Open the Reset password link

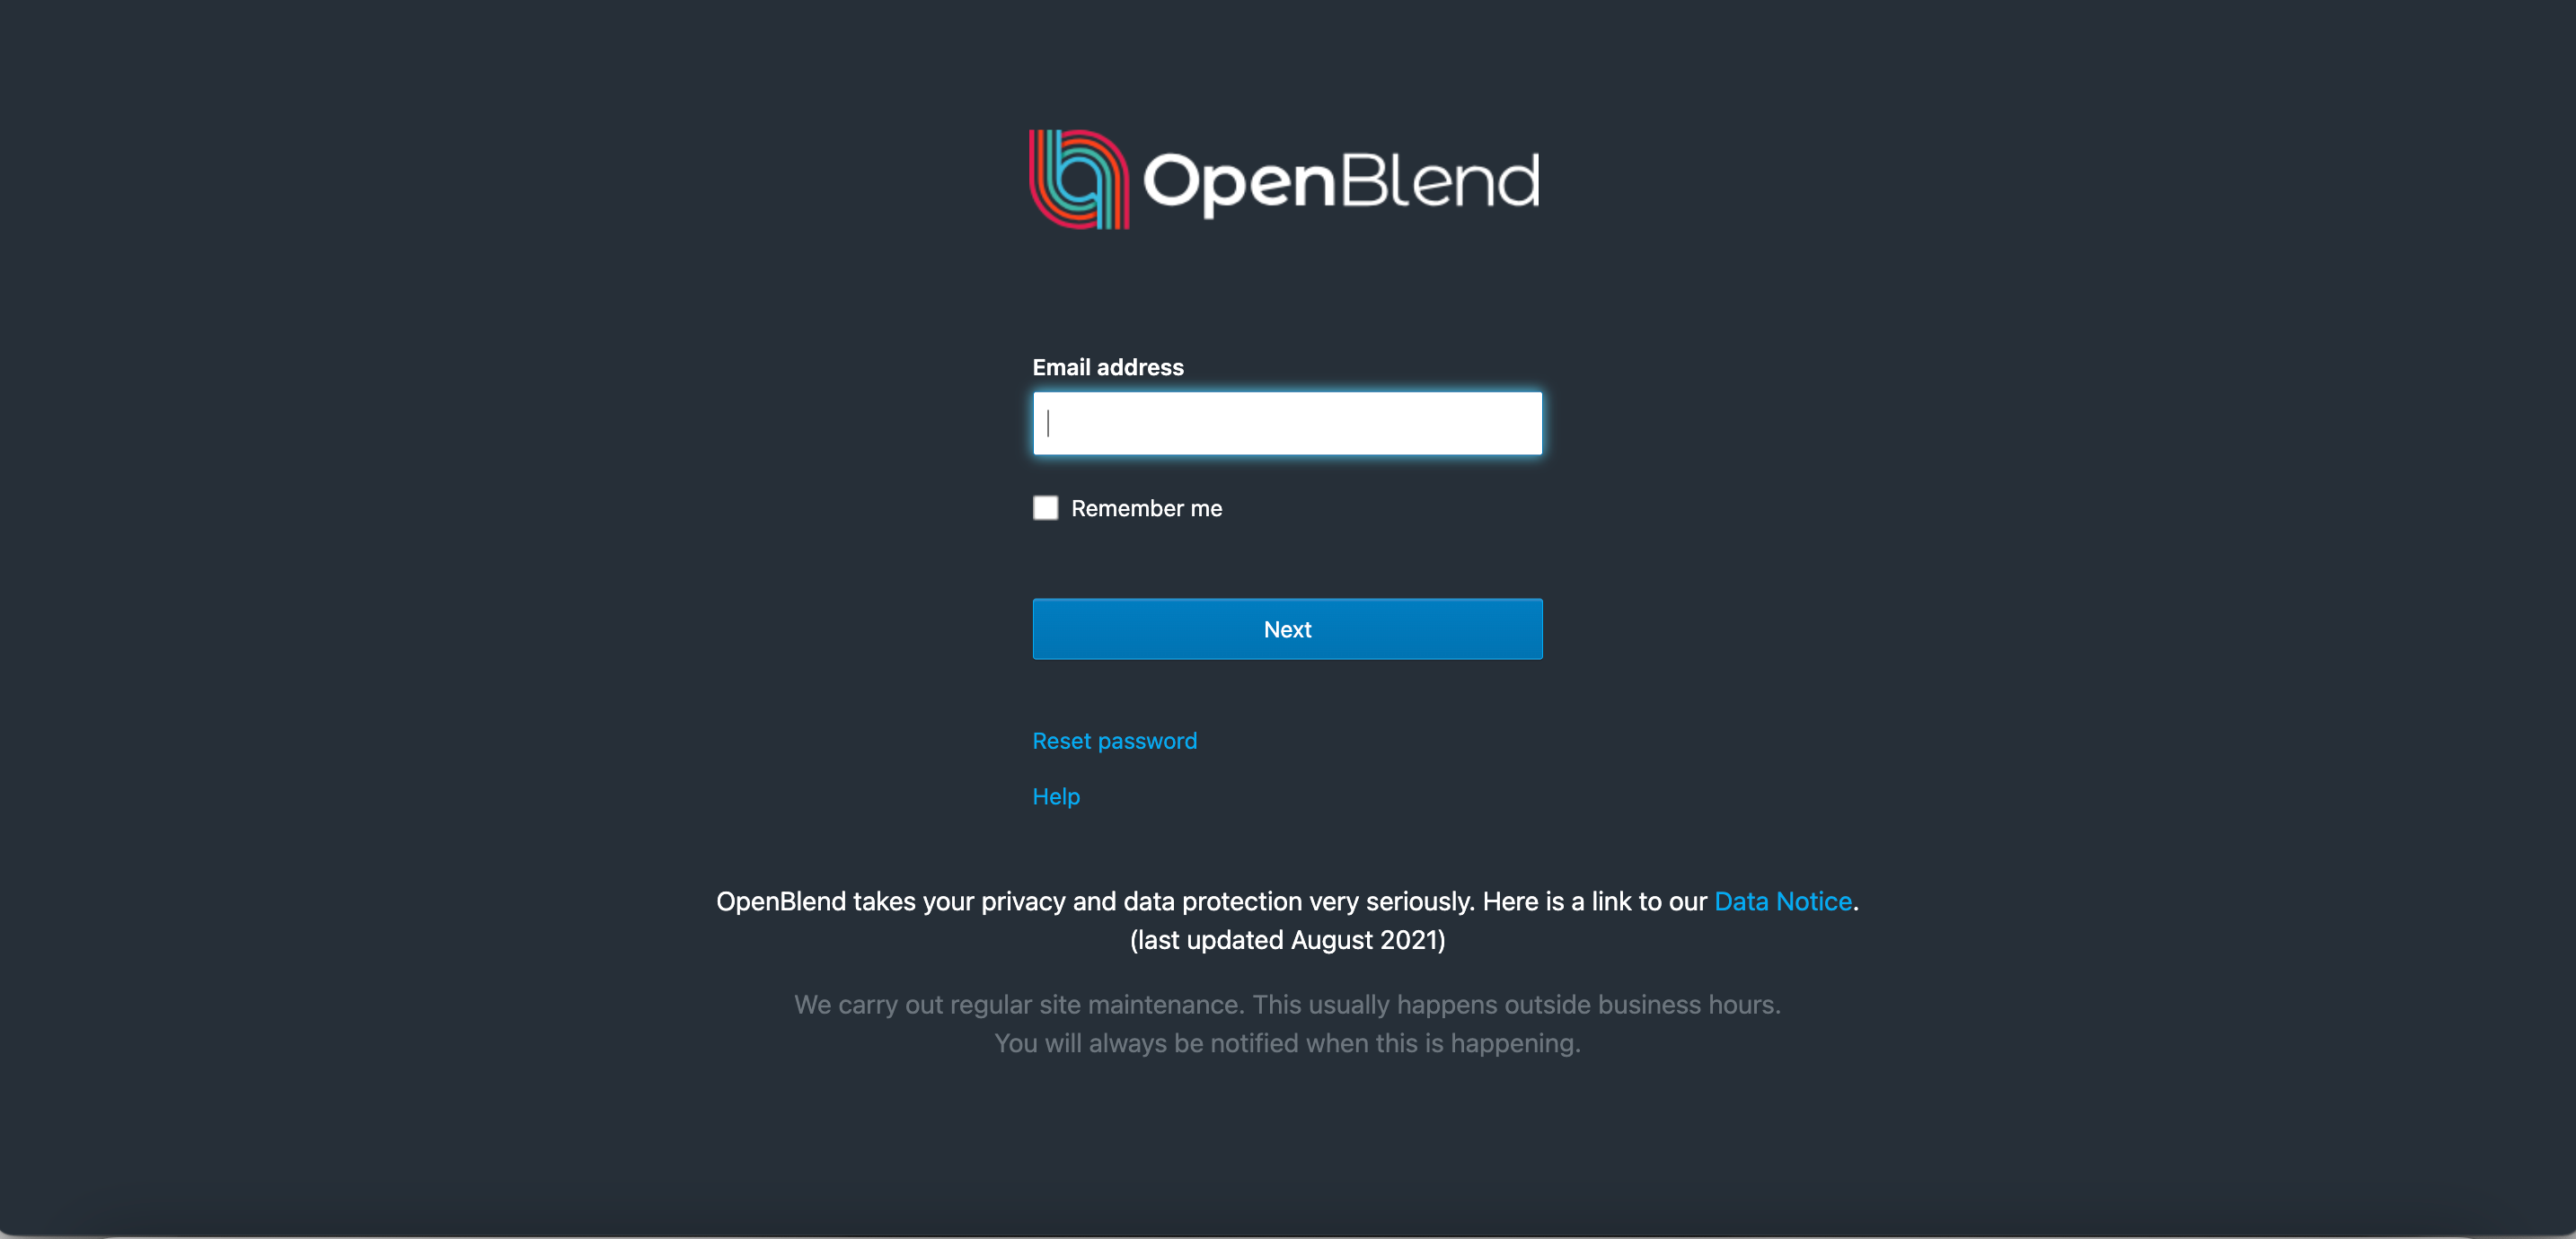coord(1114,741)
